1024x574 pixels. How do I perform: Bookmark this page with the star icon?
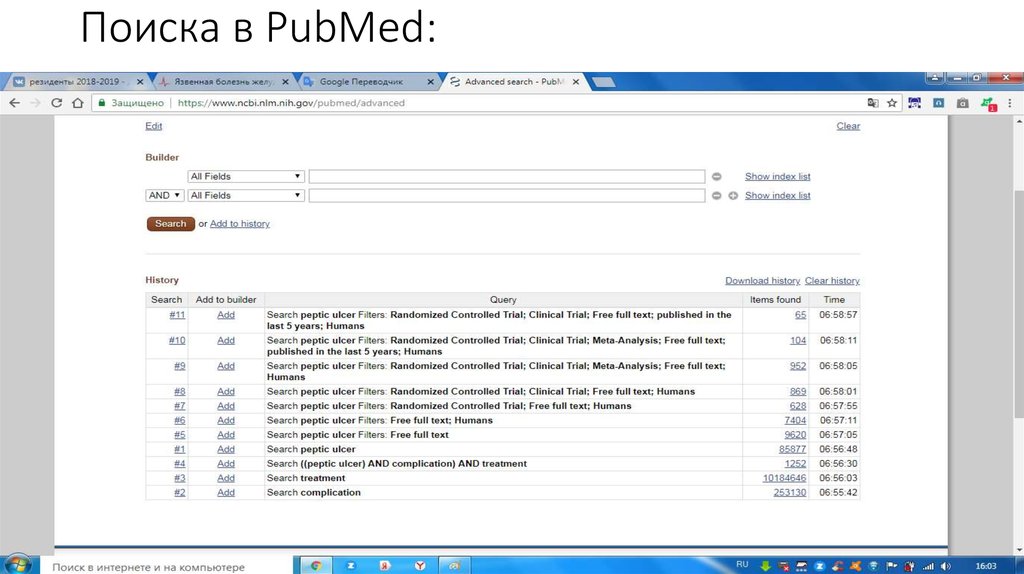tap(892, 103)
